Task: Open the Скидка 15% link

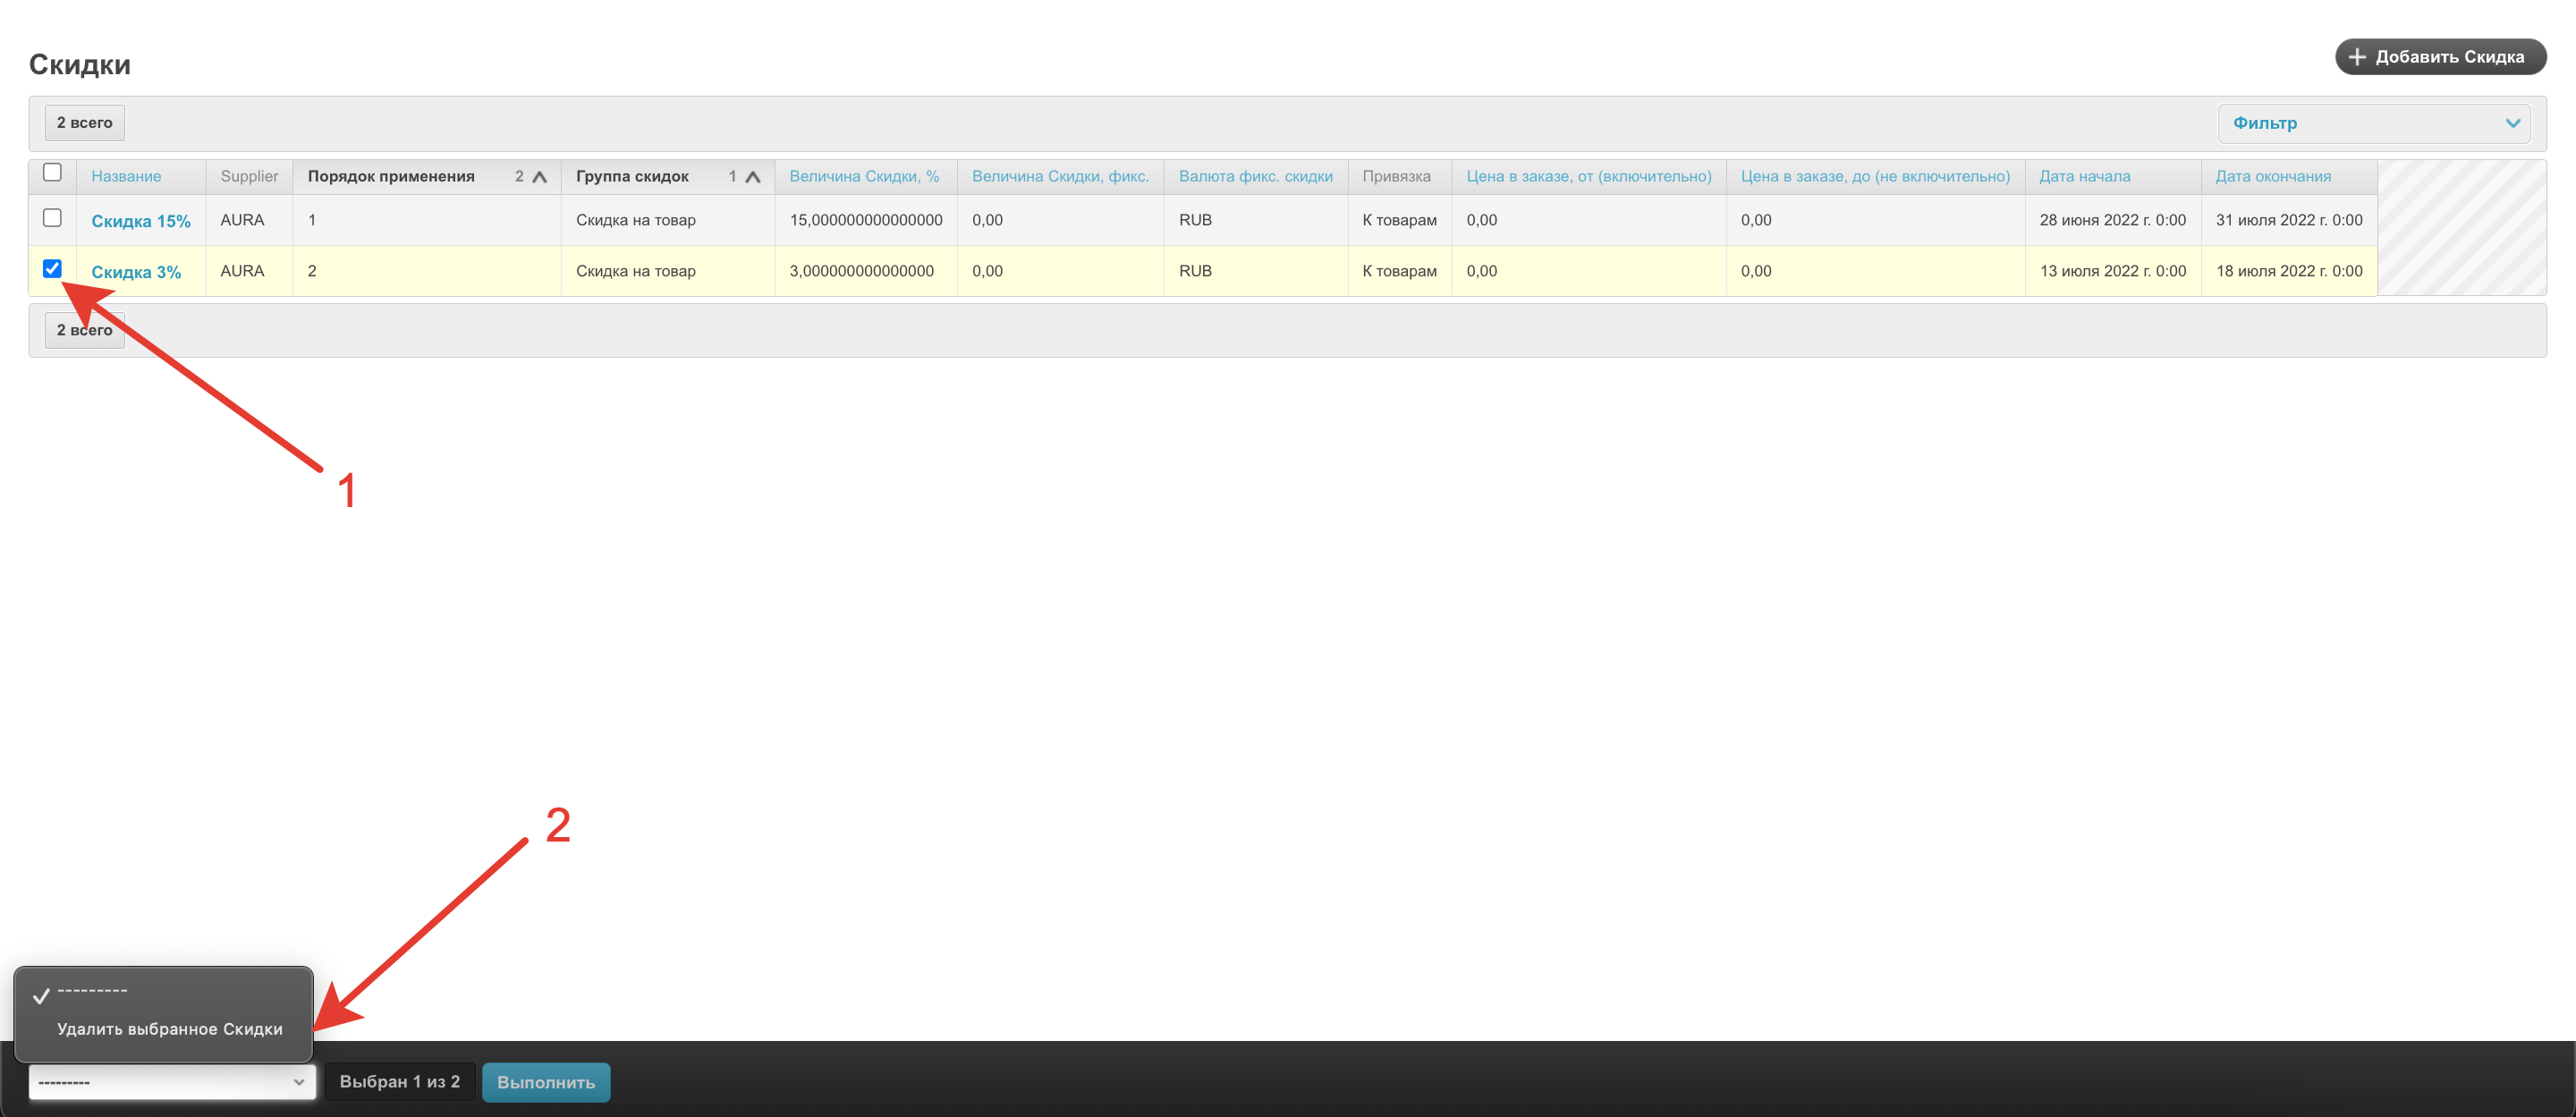Action: [x=141, y=221]
